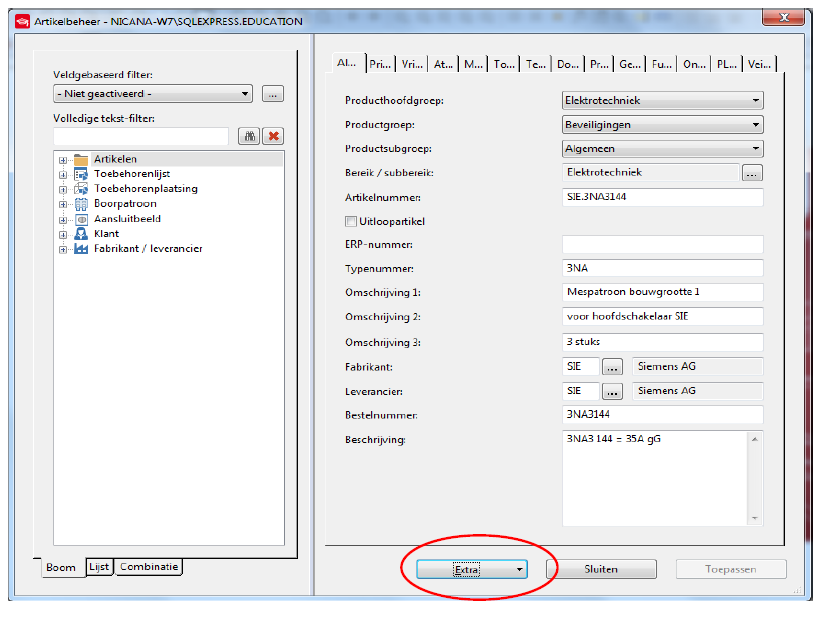Switch to the Vei... tab
The width and height of the screenshot is (838, 618).
759,64
